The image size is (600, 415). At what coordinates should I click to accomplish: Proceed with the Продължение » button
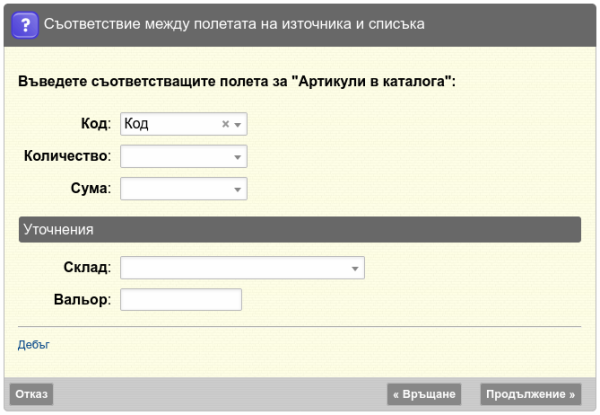531,394
